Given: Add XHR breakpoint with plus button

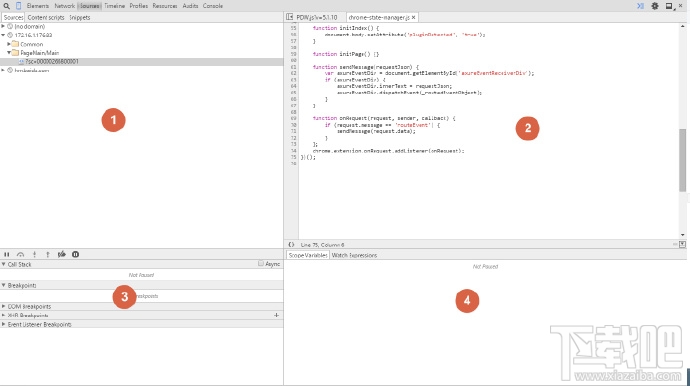Looking at the screenshot, I should (x=276, y=315).
